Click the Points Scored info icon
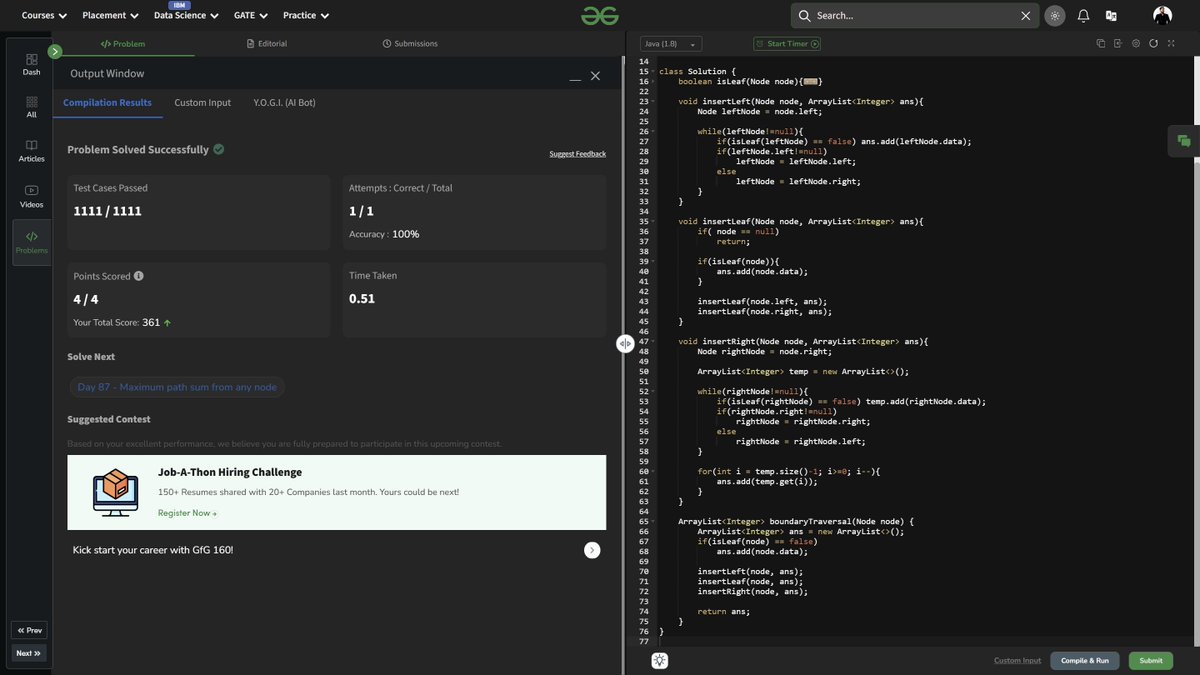This screenshot has width=1200, height=675. [x=139, y=276]
